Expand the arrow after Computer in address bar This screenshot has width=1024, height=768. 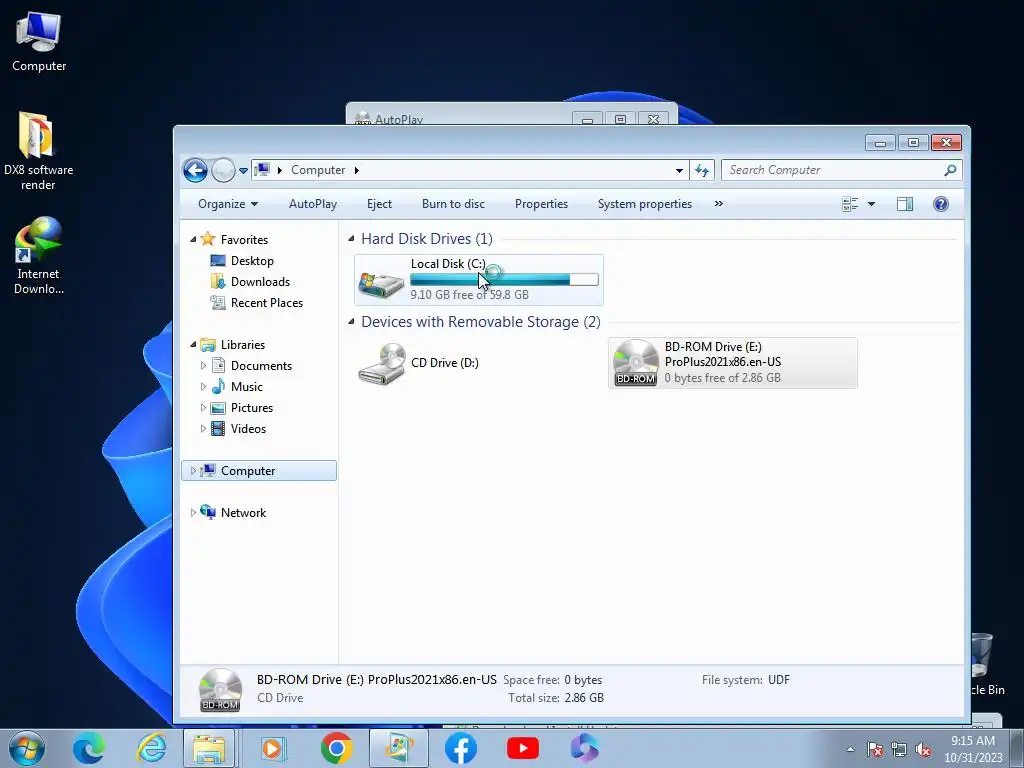[x=357, y=170]
